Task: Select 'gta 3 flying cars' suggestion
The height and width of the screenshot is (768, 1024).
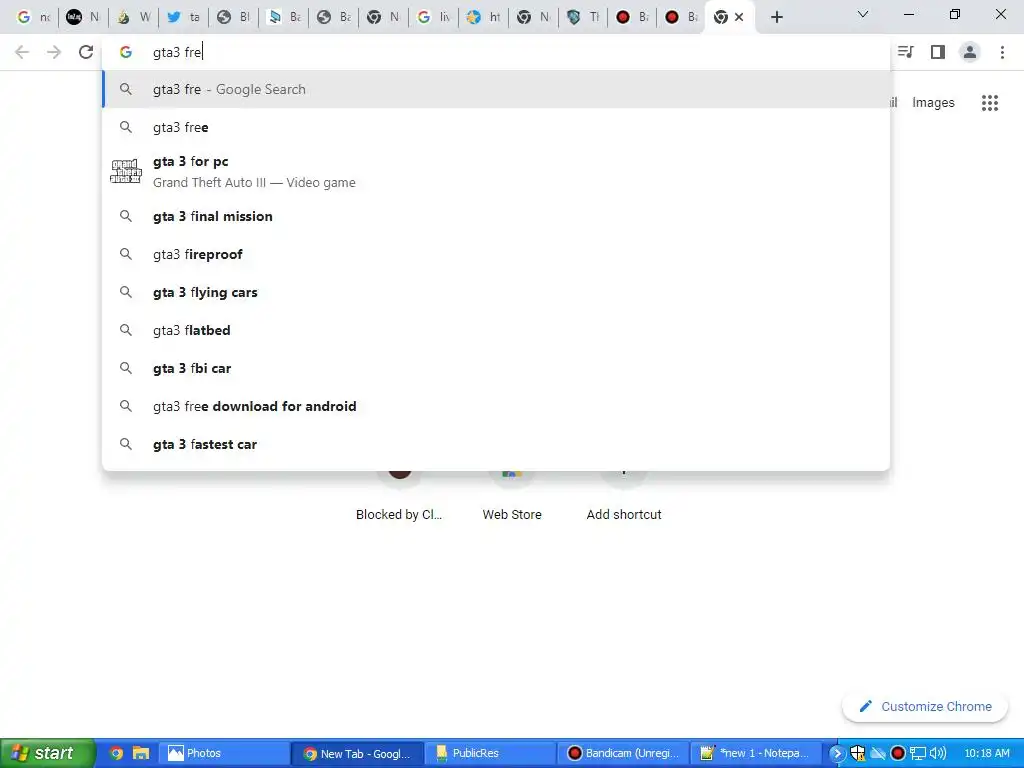Action: click(x=496, y=292)
